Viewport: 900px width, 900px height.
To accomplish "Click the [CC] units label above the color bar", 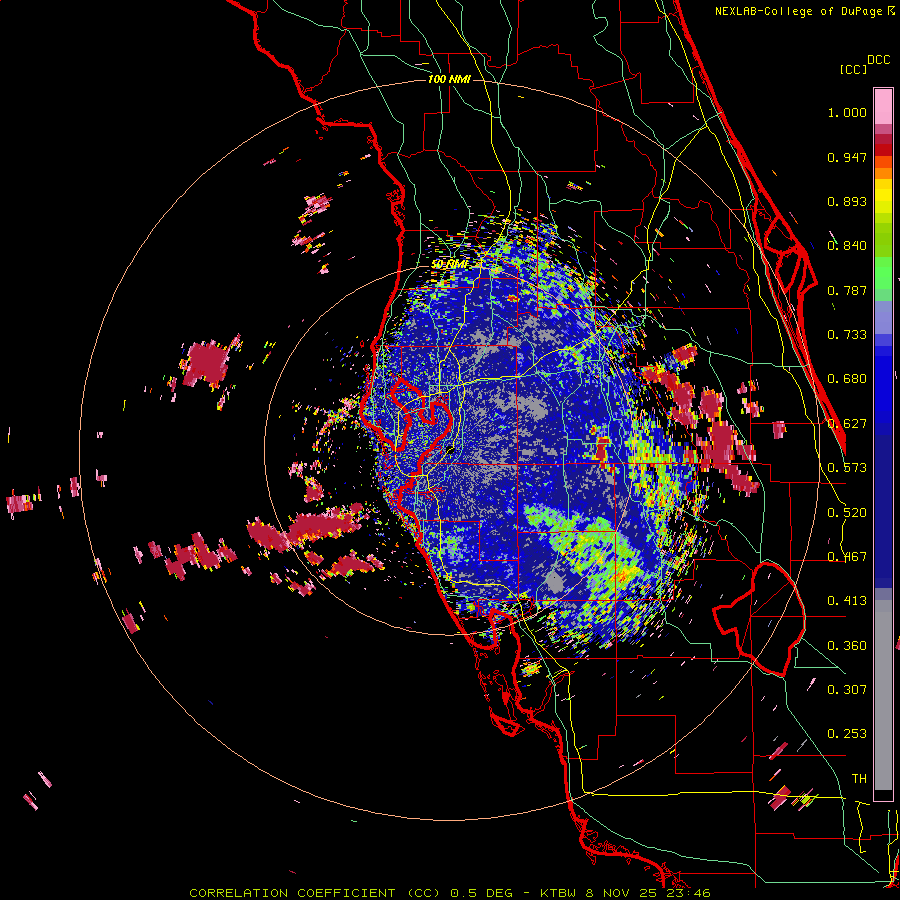I will [853, 69].
